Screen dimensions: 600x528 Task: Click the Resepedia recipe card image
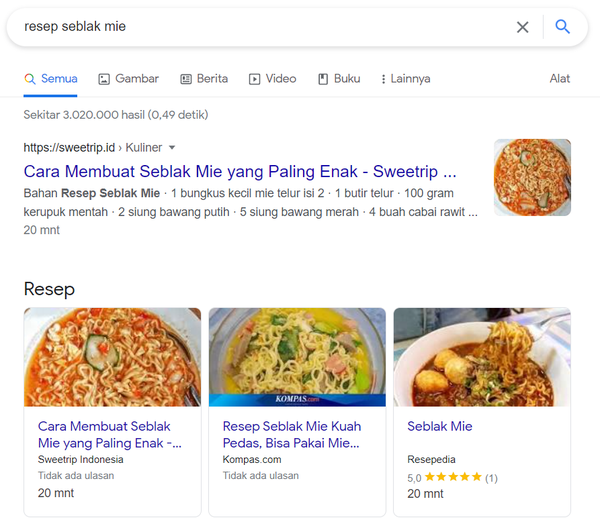pos(482,356)
